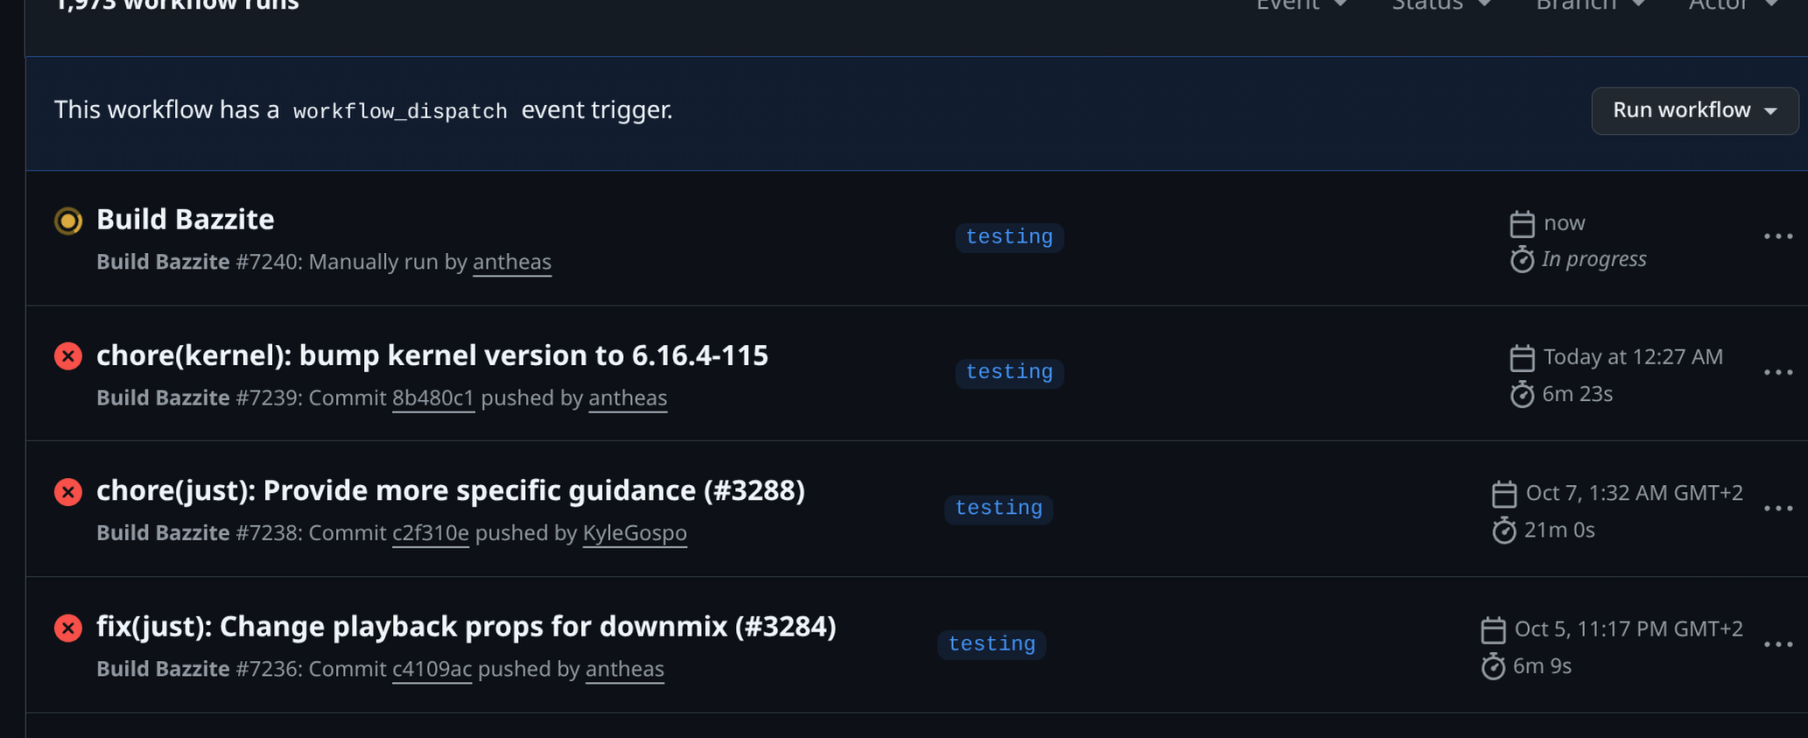
Task: Open the Status filter dropdown
Action: coord(1441,6)
